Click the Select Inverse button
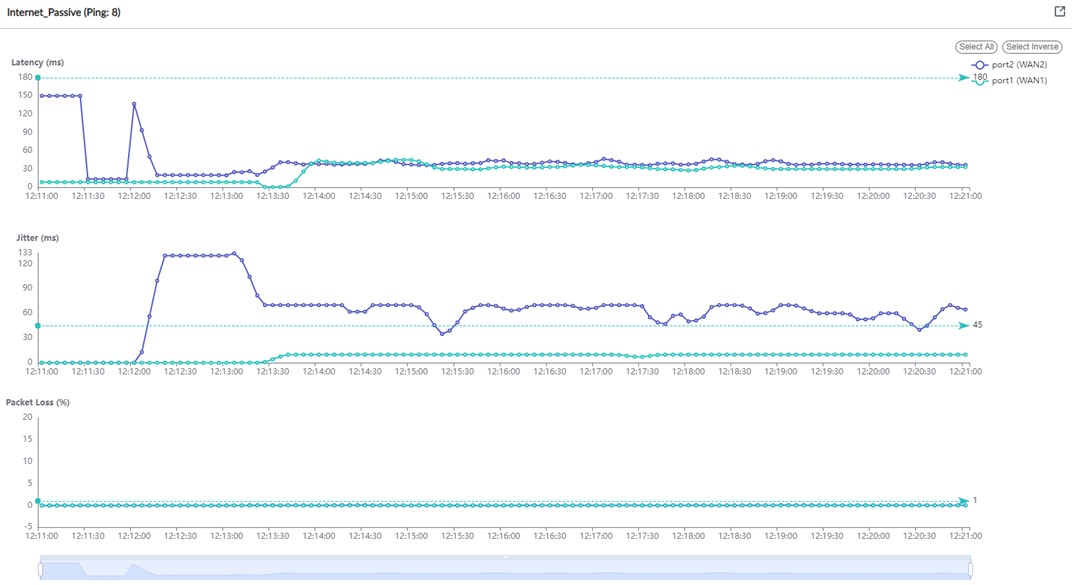 click(1032, 46)
